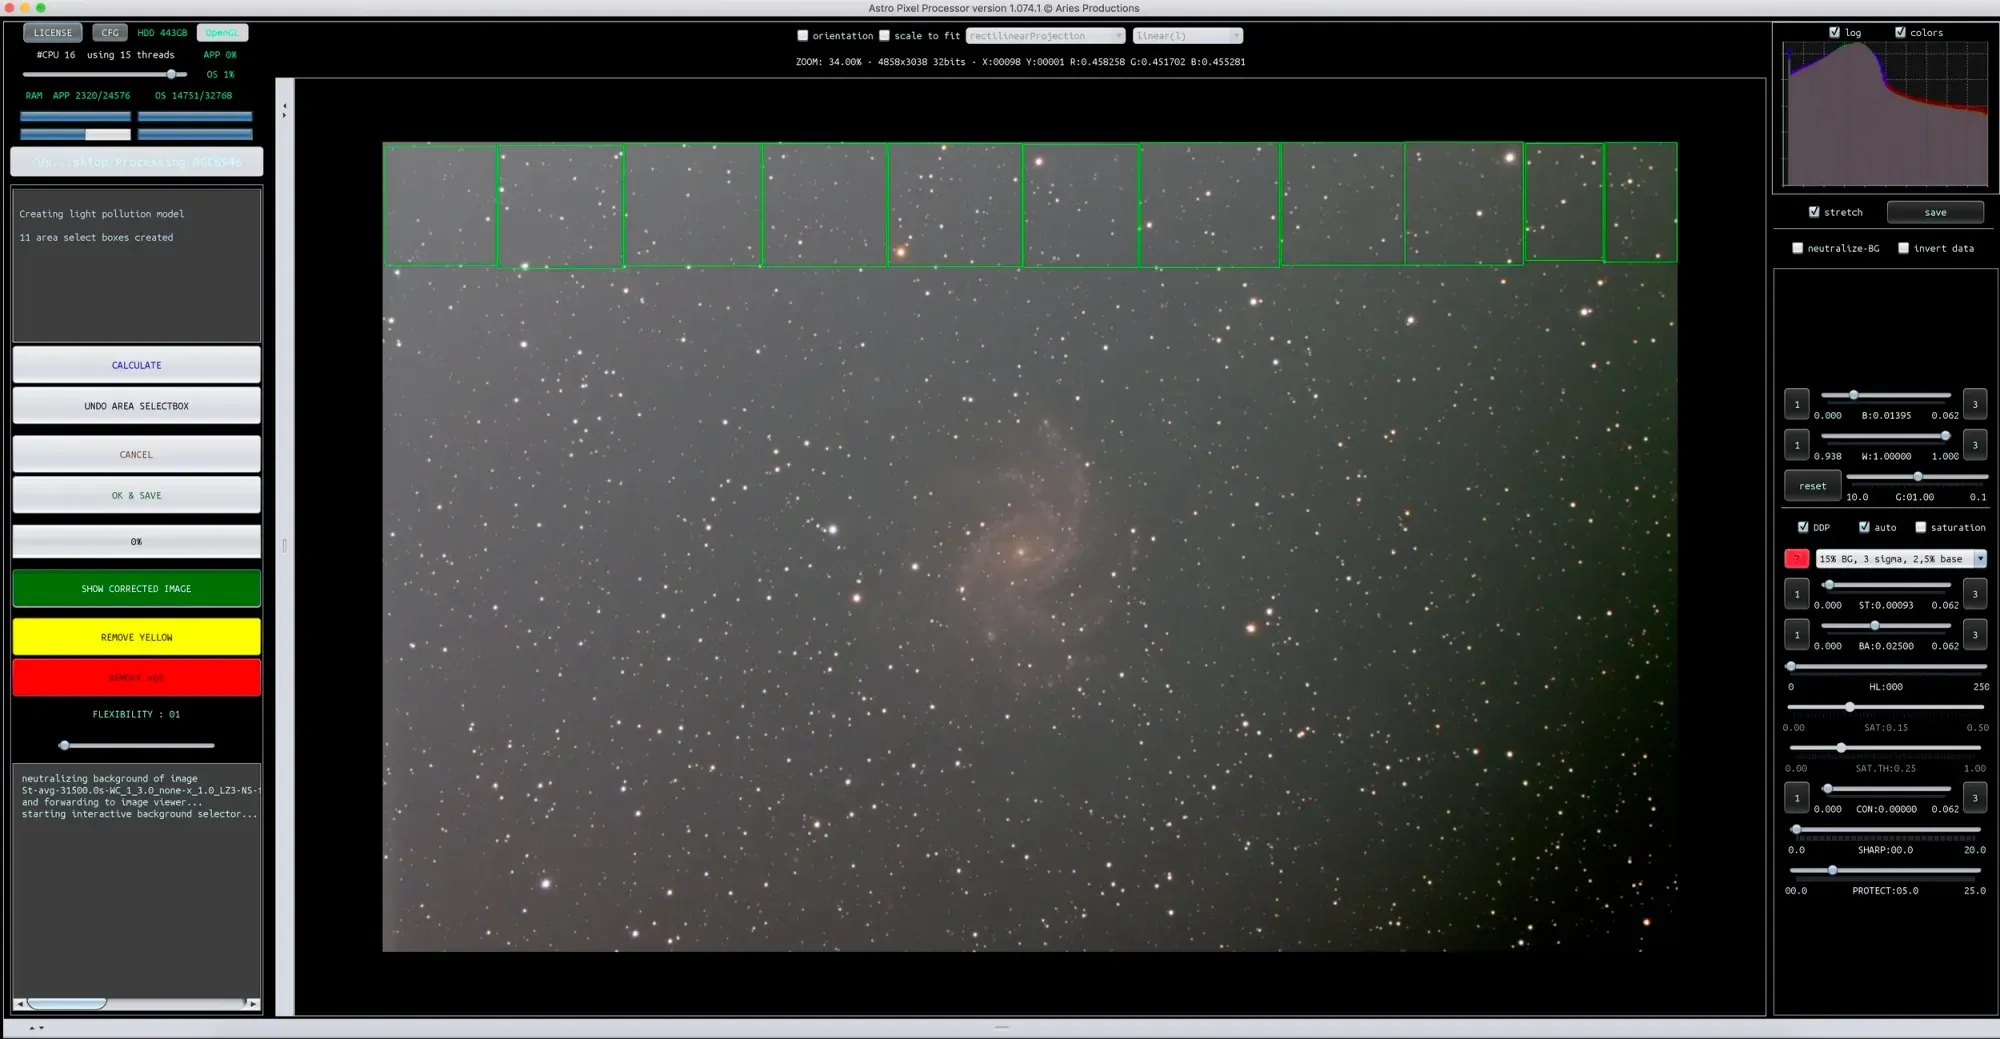Click the '3' button beside CON slider

[x=1974, y=798]
